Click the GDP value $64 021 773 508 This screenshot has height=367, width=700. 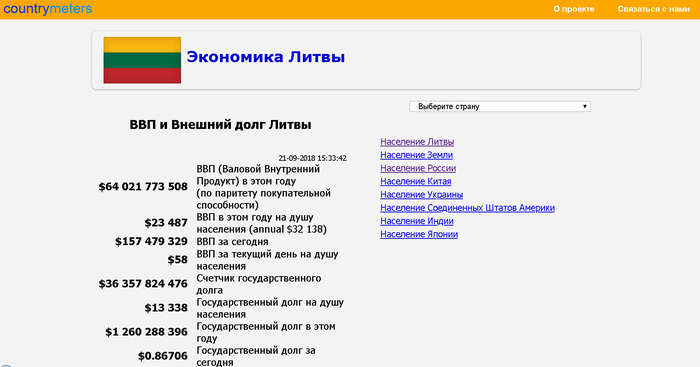tap(143, 187)
